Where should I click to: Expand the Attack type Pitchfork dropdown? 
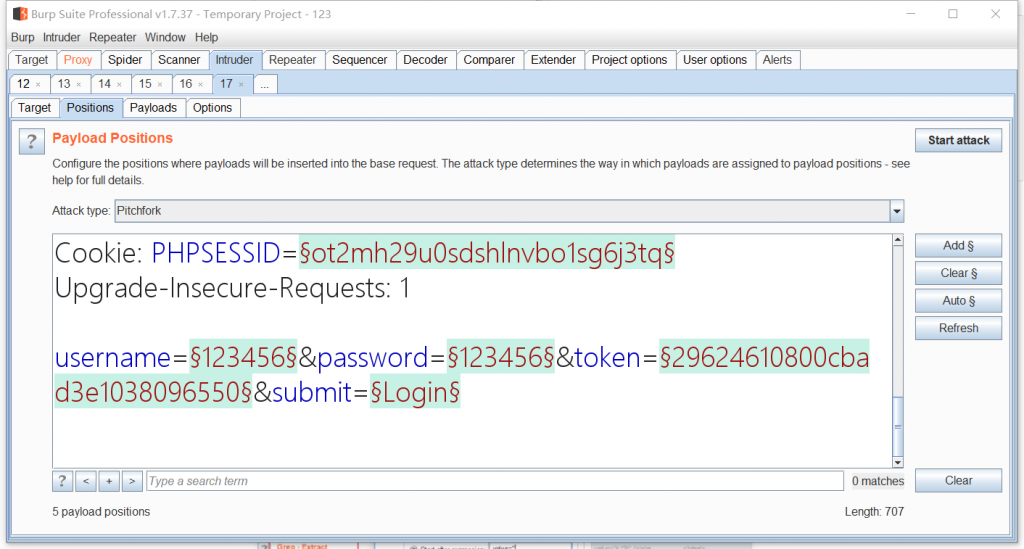896,212
